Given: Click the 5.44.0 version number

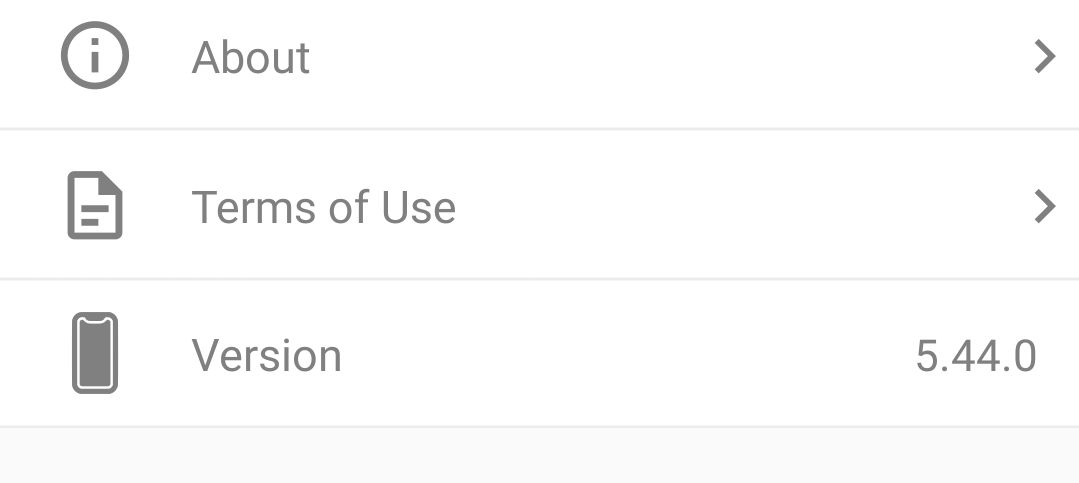Looking at the screenshot, I should pyautogui.click(x=976, y=356).
